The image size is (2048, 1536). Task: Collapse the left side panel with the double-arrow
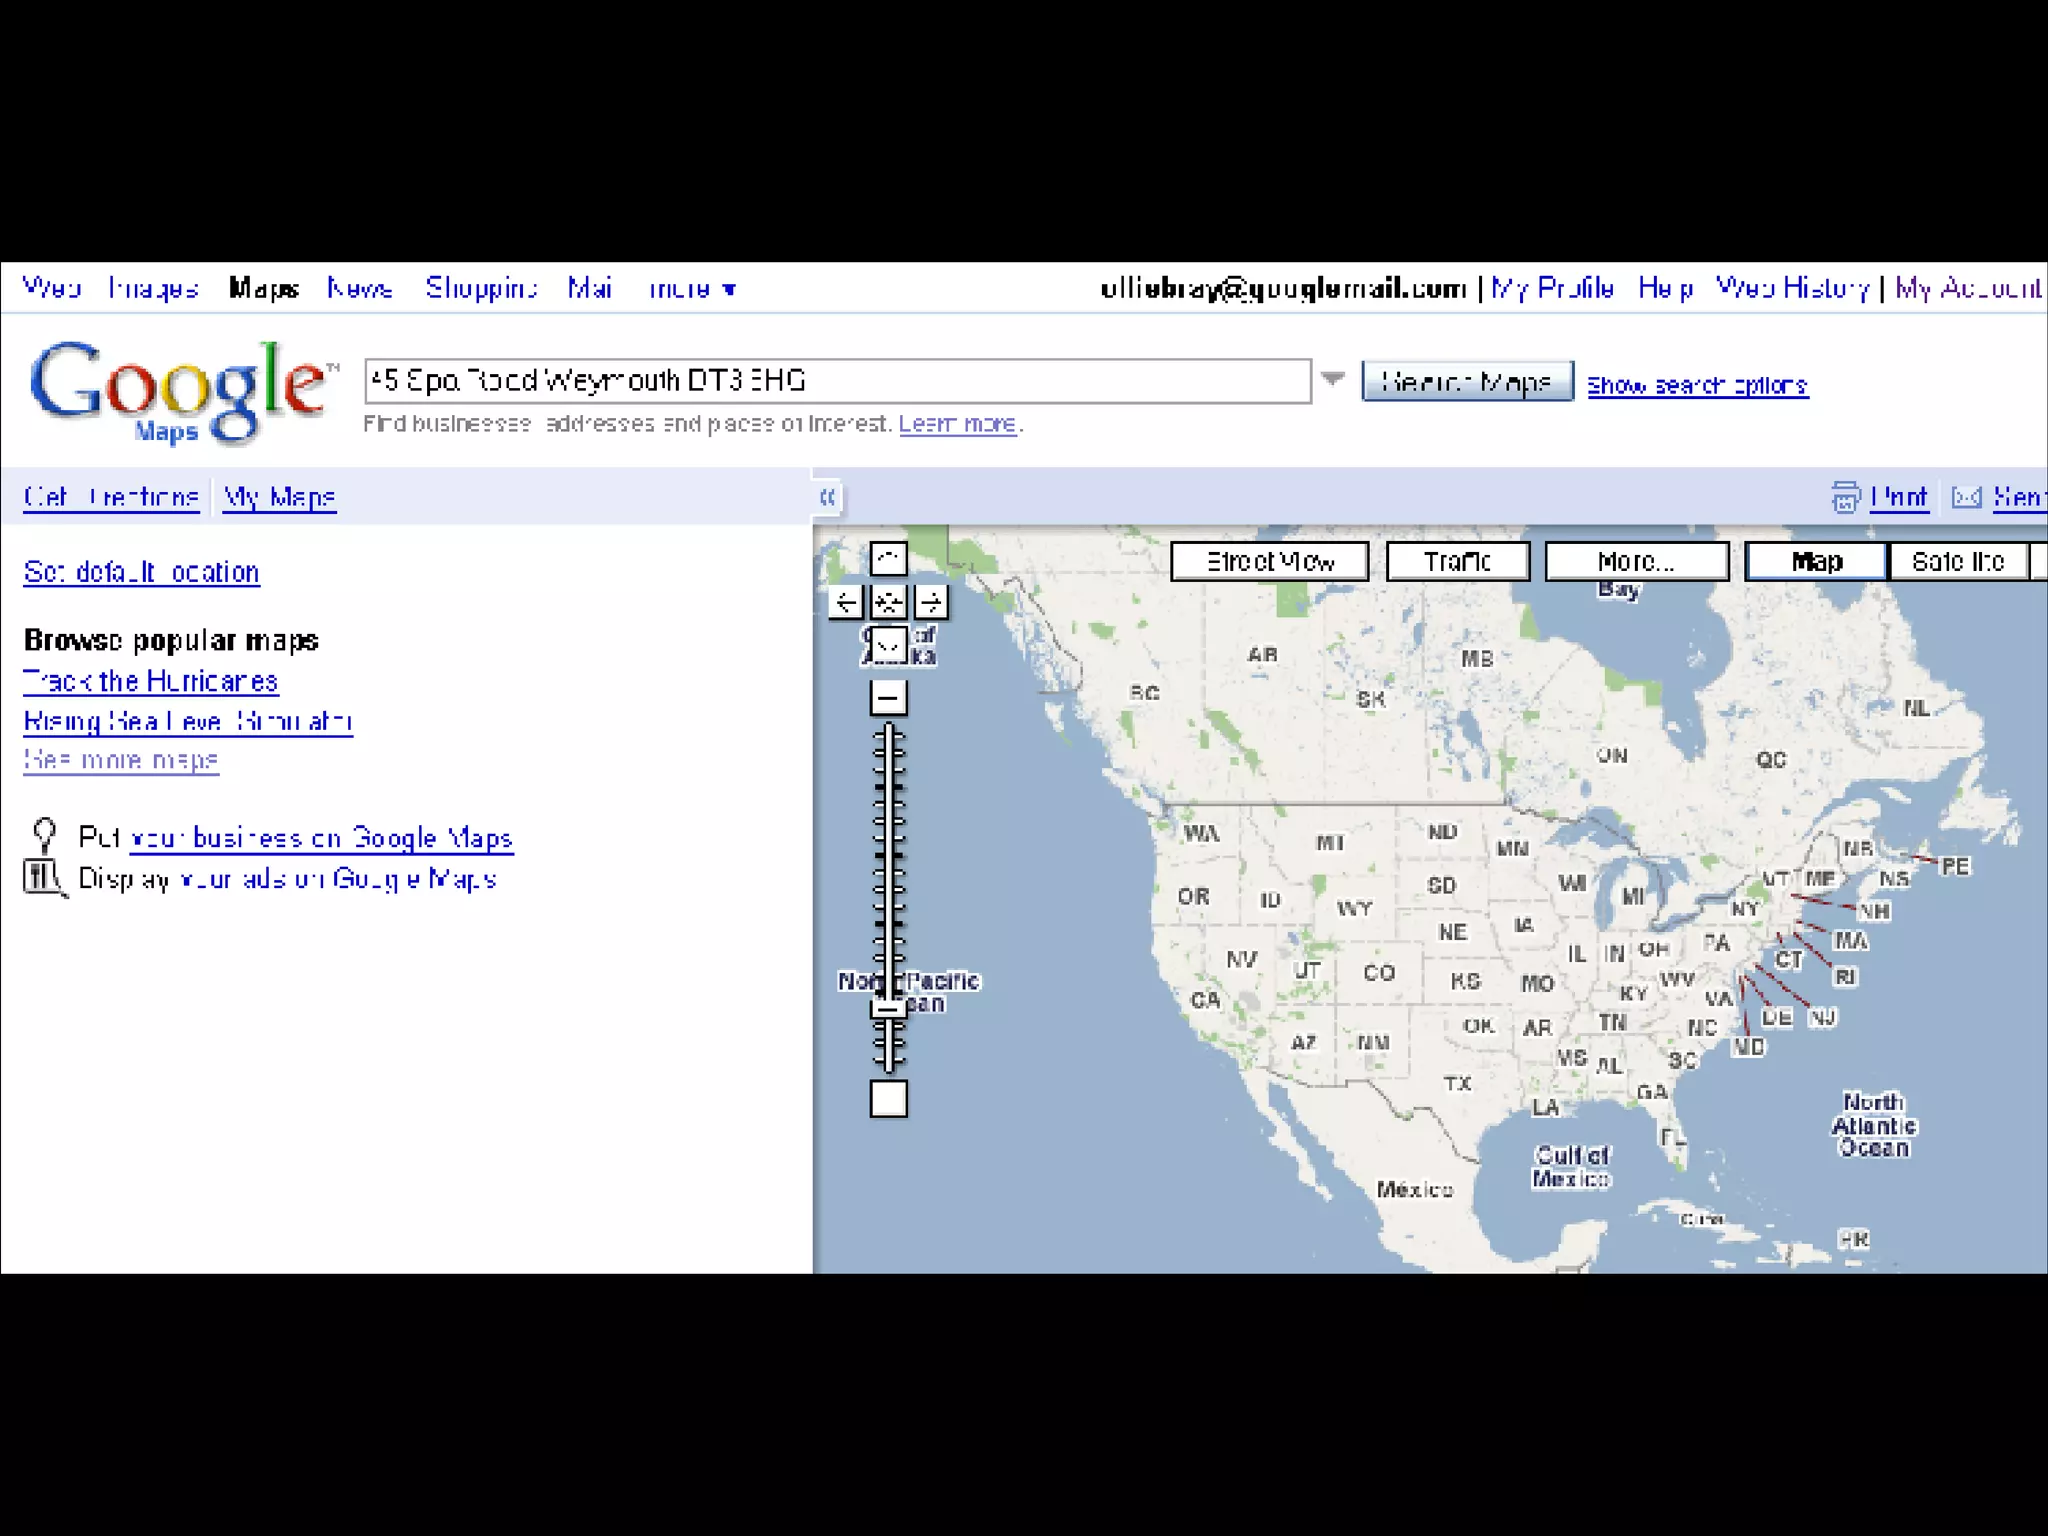coord(827,497)
